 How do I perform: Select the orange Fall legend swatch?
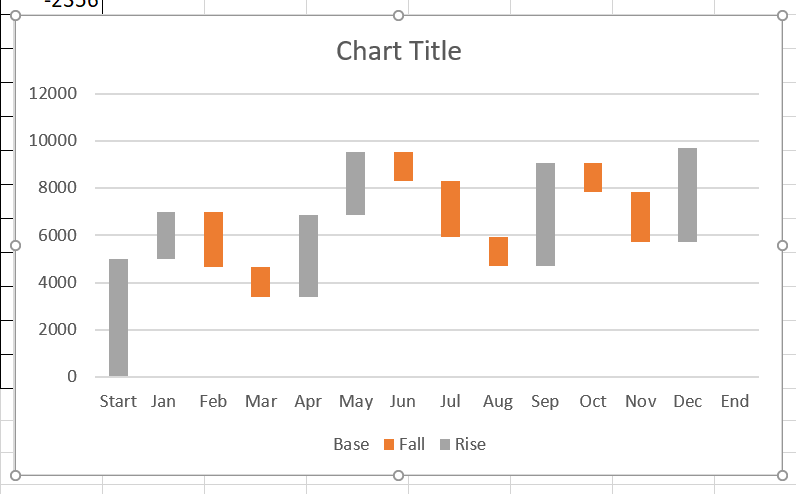389,444
